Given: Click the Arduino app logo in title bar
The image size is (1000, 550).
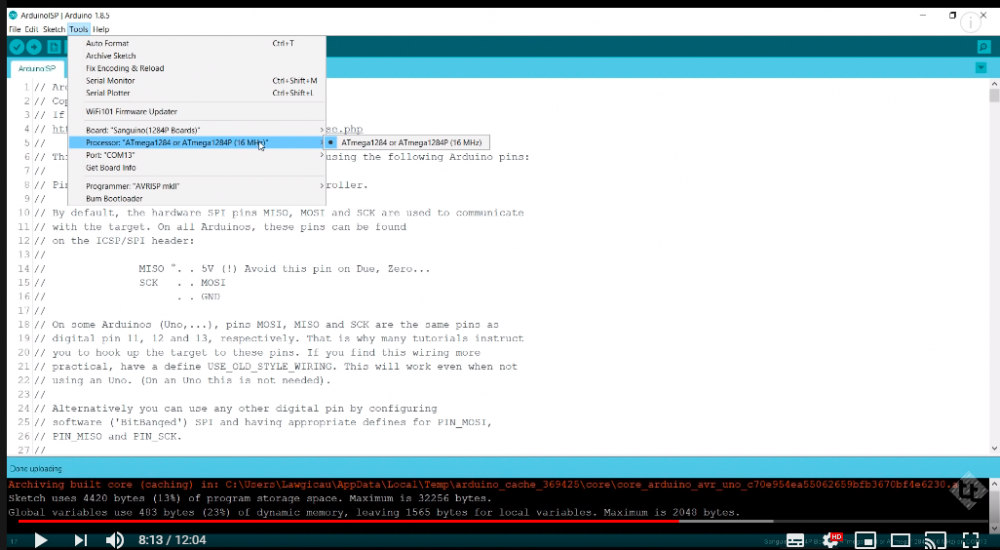Looking at the screenshot, I should pos(13,15).
